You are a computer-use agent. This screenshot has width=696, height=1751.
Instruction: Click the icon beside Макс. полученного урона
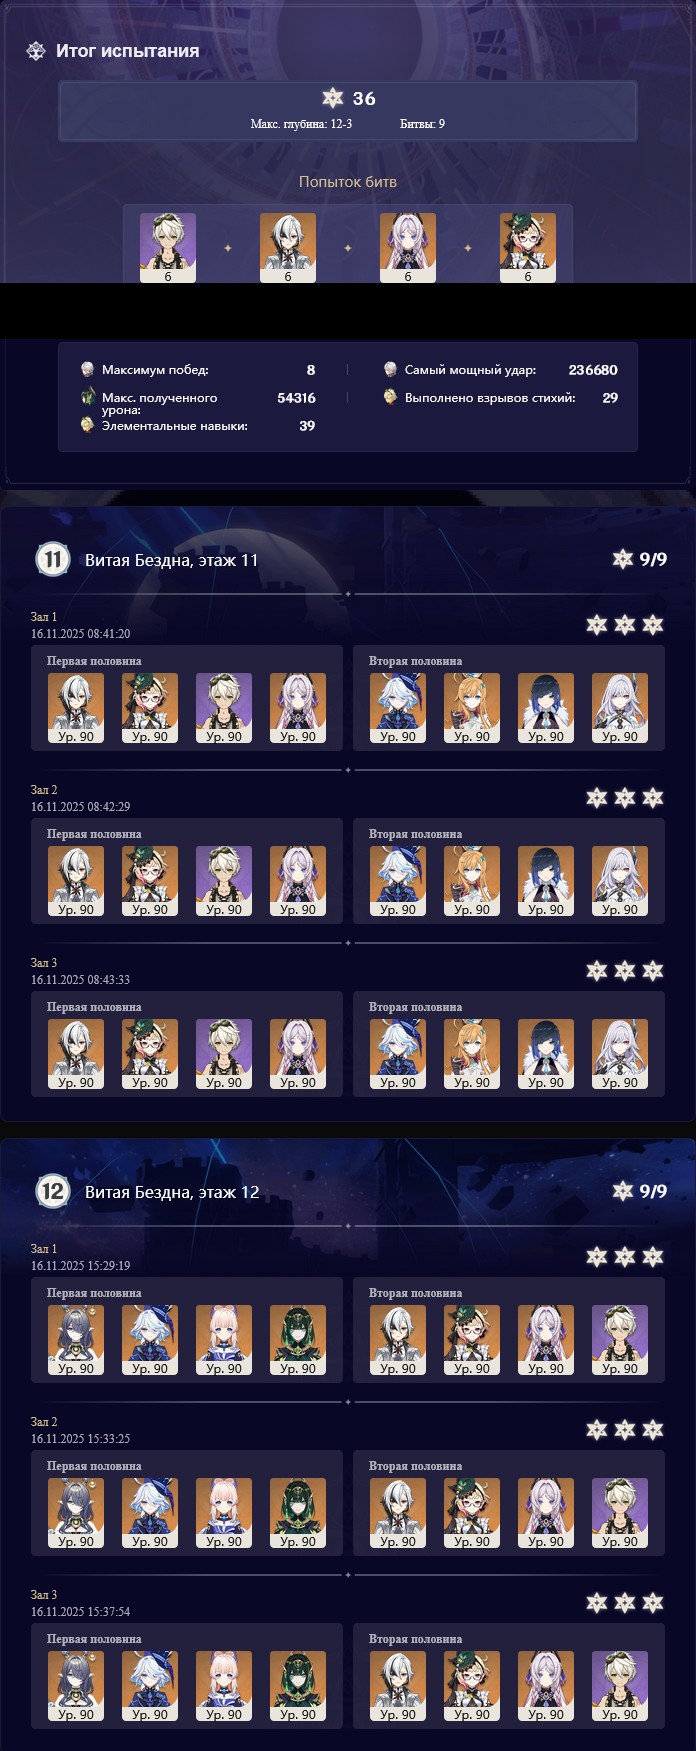click(88, 398)
